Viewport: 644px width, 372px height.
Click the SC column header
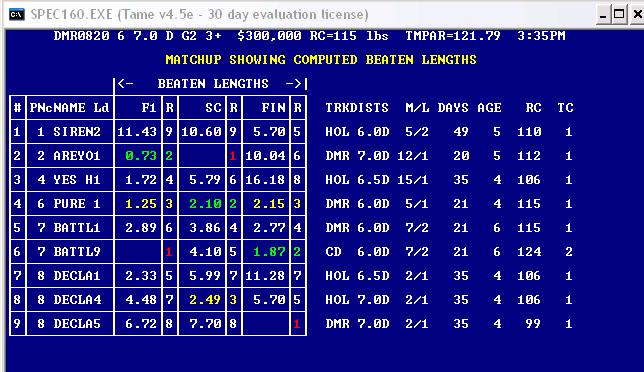213,108
